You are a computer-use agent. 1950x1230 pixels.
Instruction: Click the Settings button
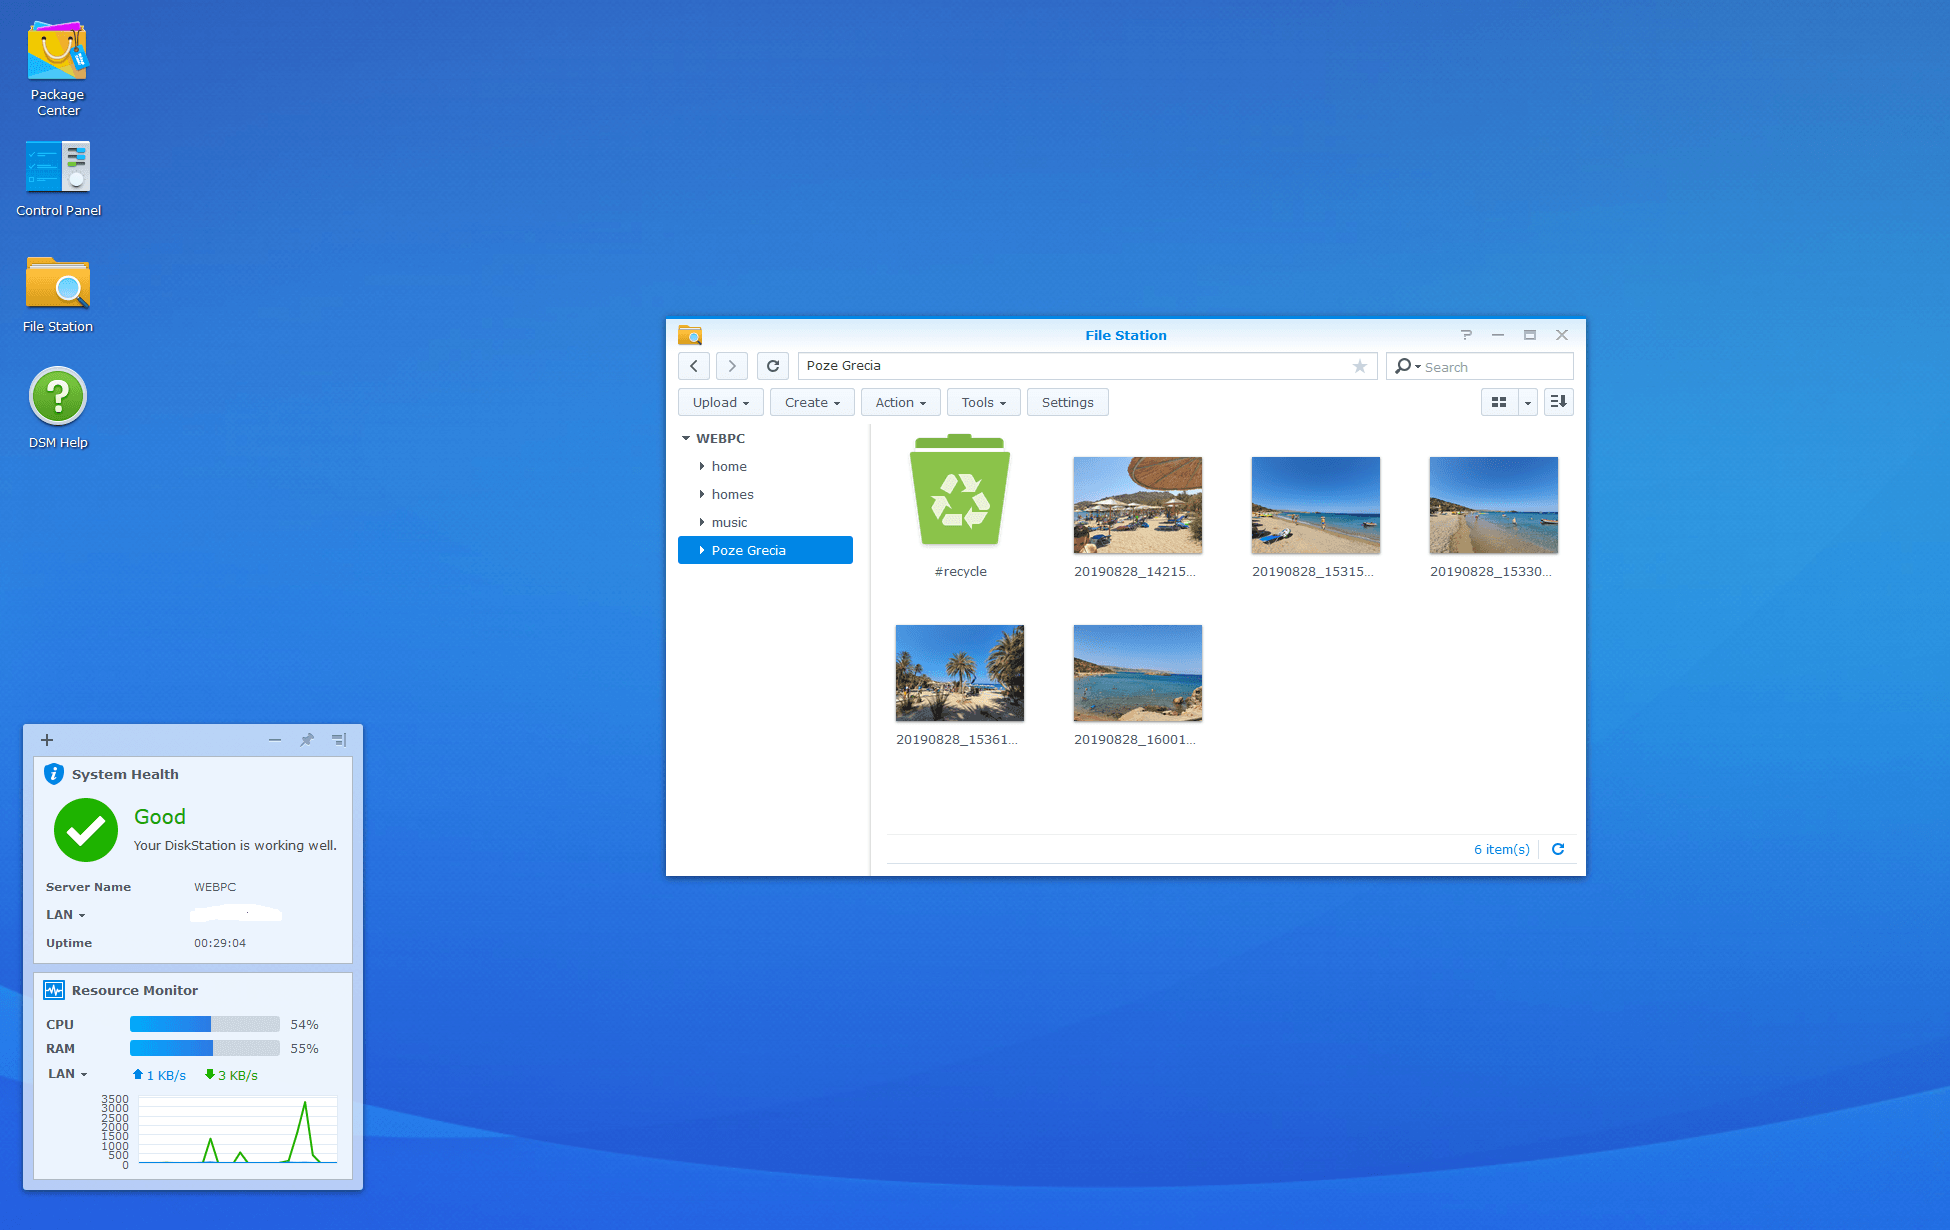pos(1067,402)
